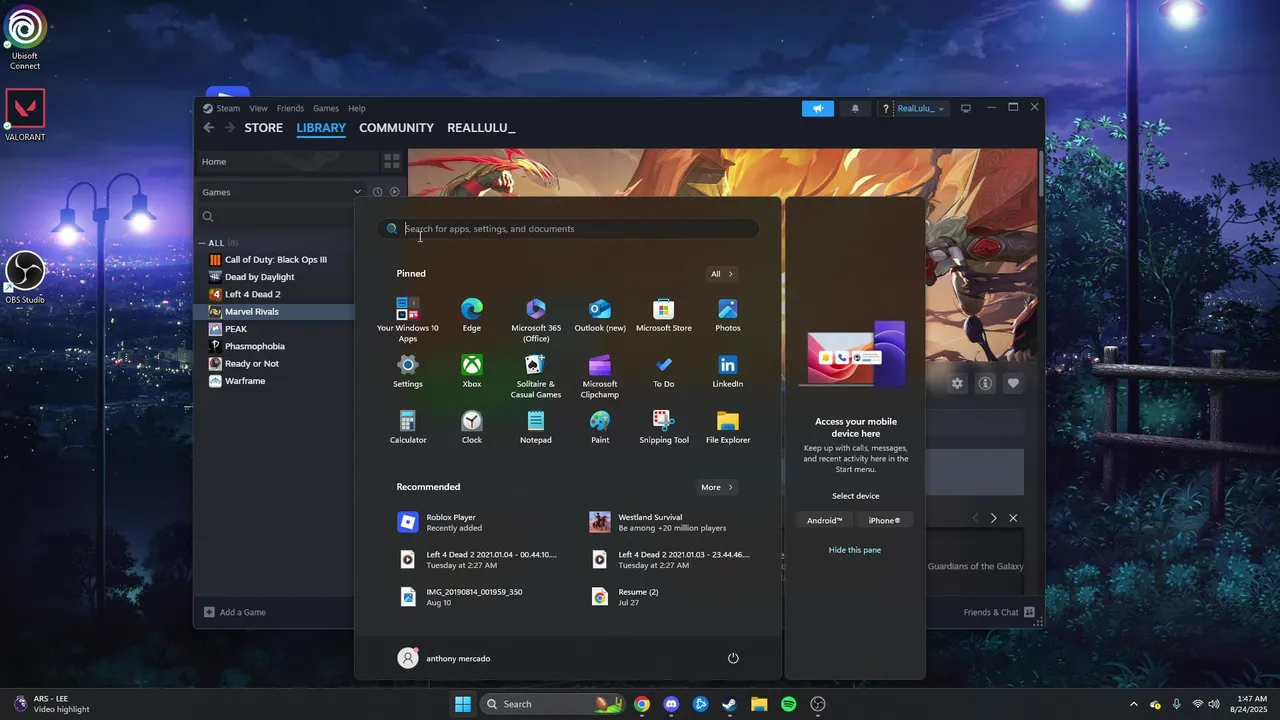Screen dimensions: 1280x720
Task: Select iPhone® device option
Action: pos(884,520)
